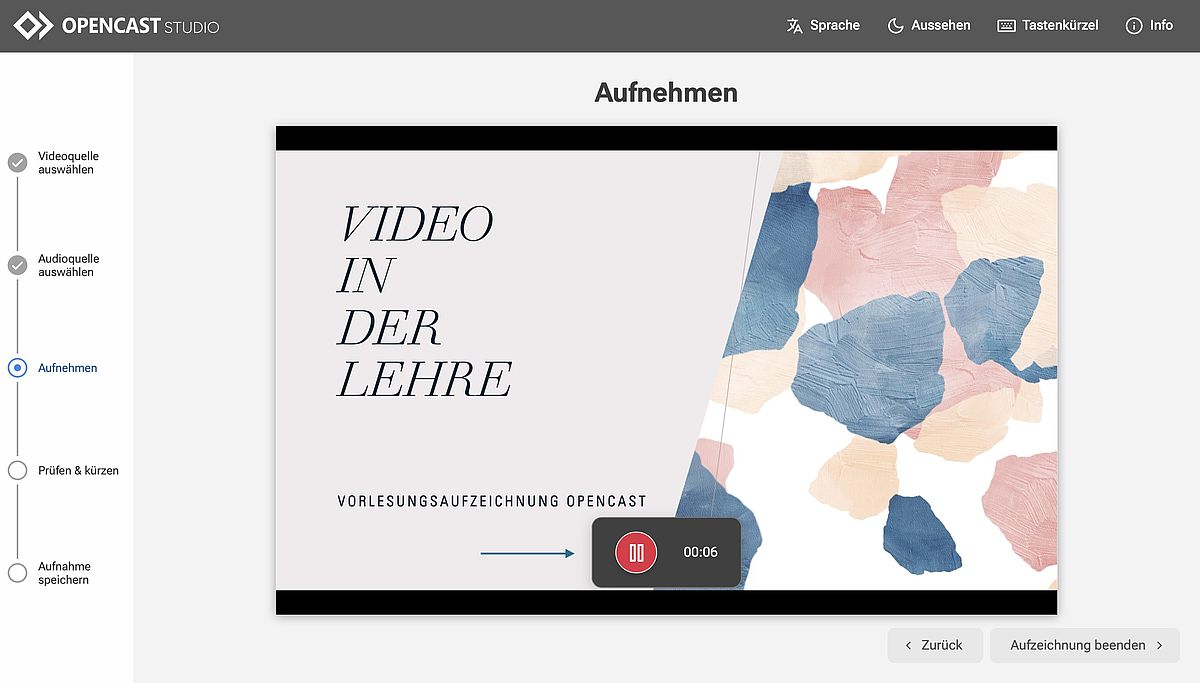Screen dimensions: 1200x683
Task: Click the Opencast Studio logo
Action: tap(117, 25)
